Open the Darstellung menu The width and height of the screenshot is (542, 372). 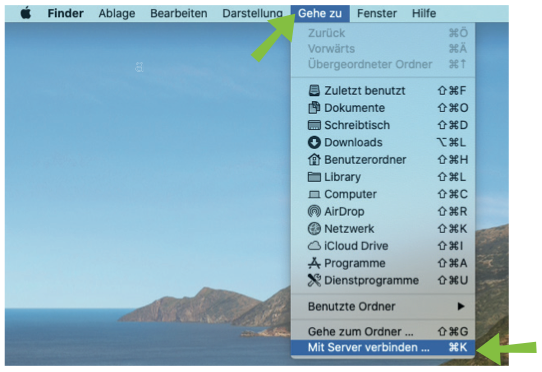(252, 13)
